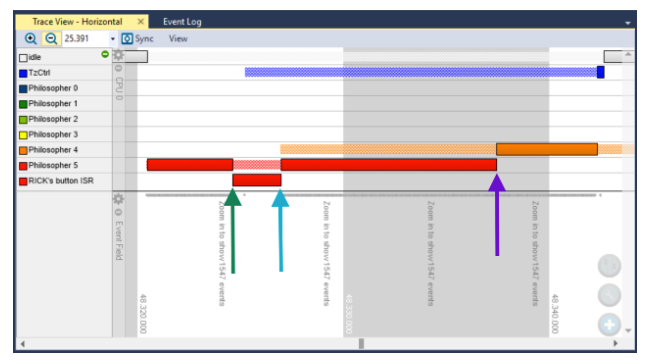Click the Philosopher 1 green swatch
The width and height of the screenshot is (650, 364).
tap(23, 104)
